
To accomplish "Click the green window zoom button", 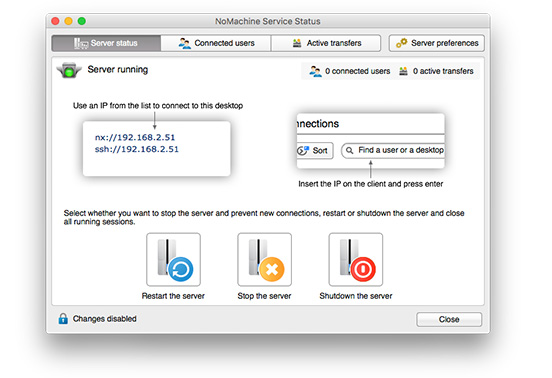I will tap(82, 21).
